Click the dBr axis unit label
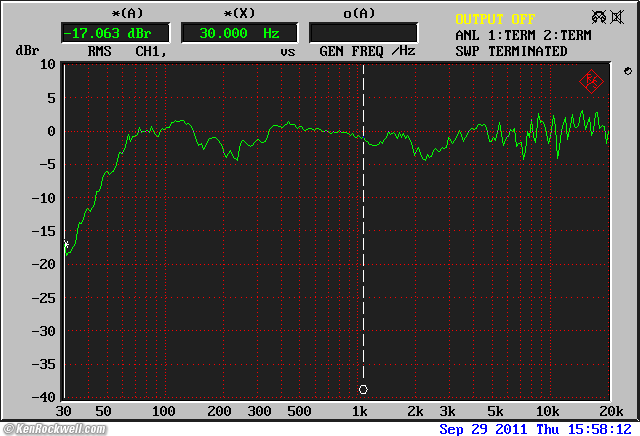 (x=27, y=51)
